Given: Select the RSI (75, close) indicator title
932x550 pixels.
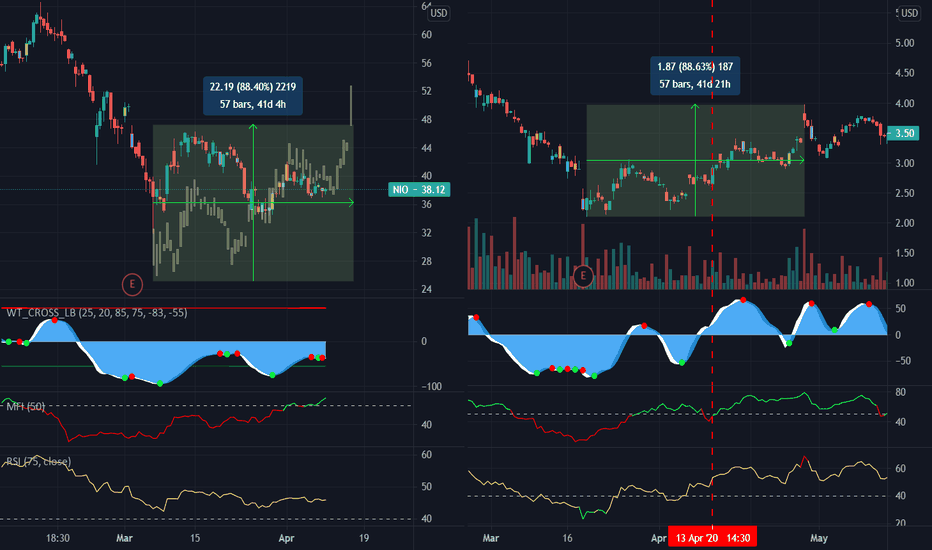Looking at the screenshot, I should pyautogui.click(x=39, y=461).
